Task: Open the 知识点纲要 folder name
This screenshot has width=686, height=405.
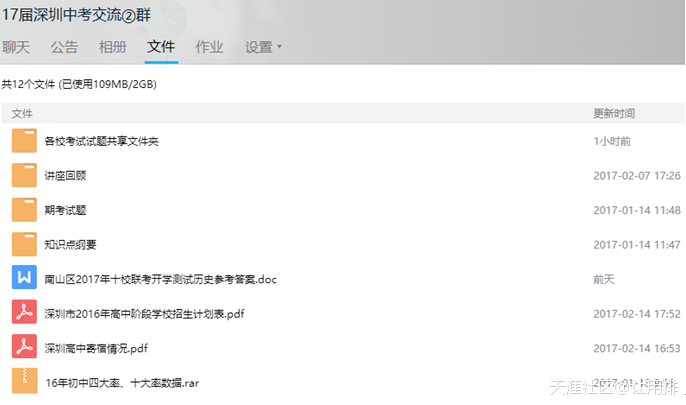Action: (70, 245)
